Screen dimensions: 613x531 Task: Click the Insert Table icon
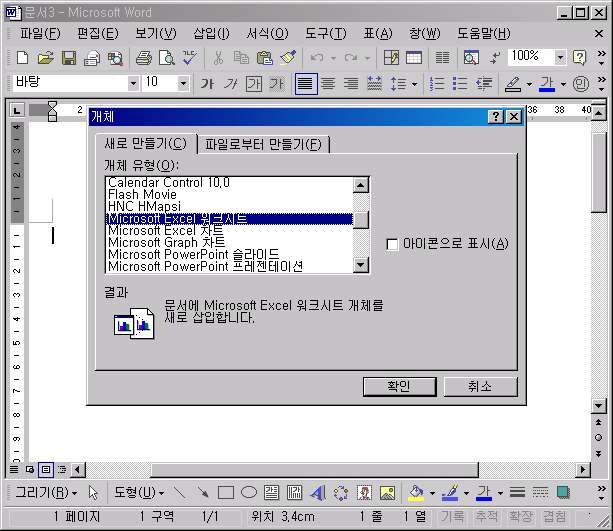pyautogui.click(x=414, y=58)
